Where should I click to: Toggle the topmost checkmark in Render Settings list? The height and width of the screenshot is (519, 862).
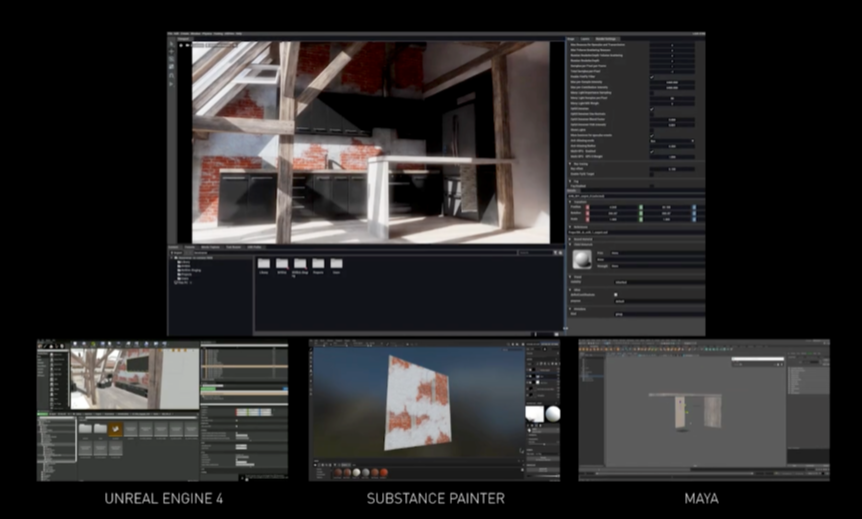(653, 76)
